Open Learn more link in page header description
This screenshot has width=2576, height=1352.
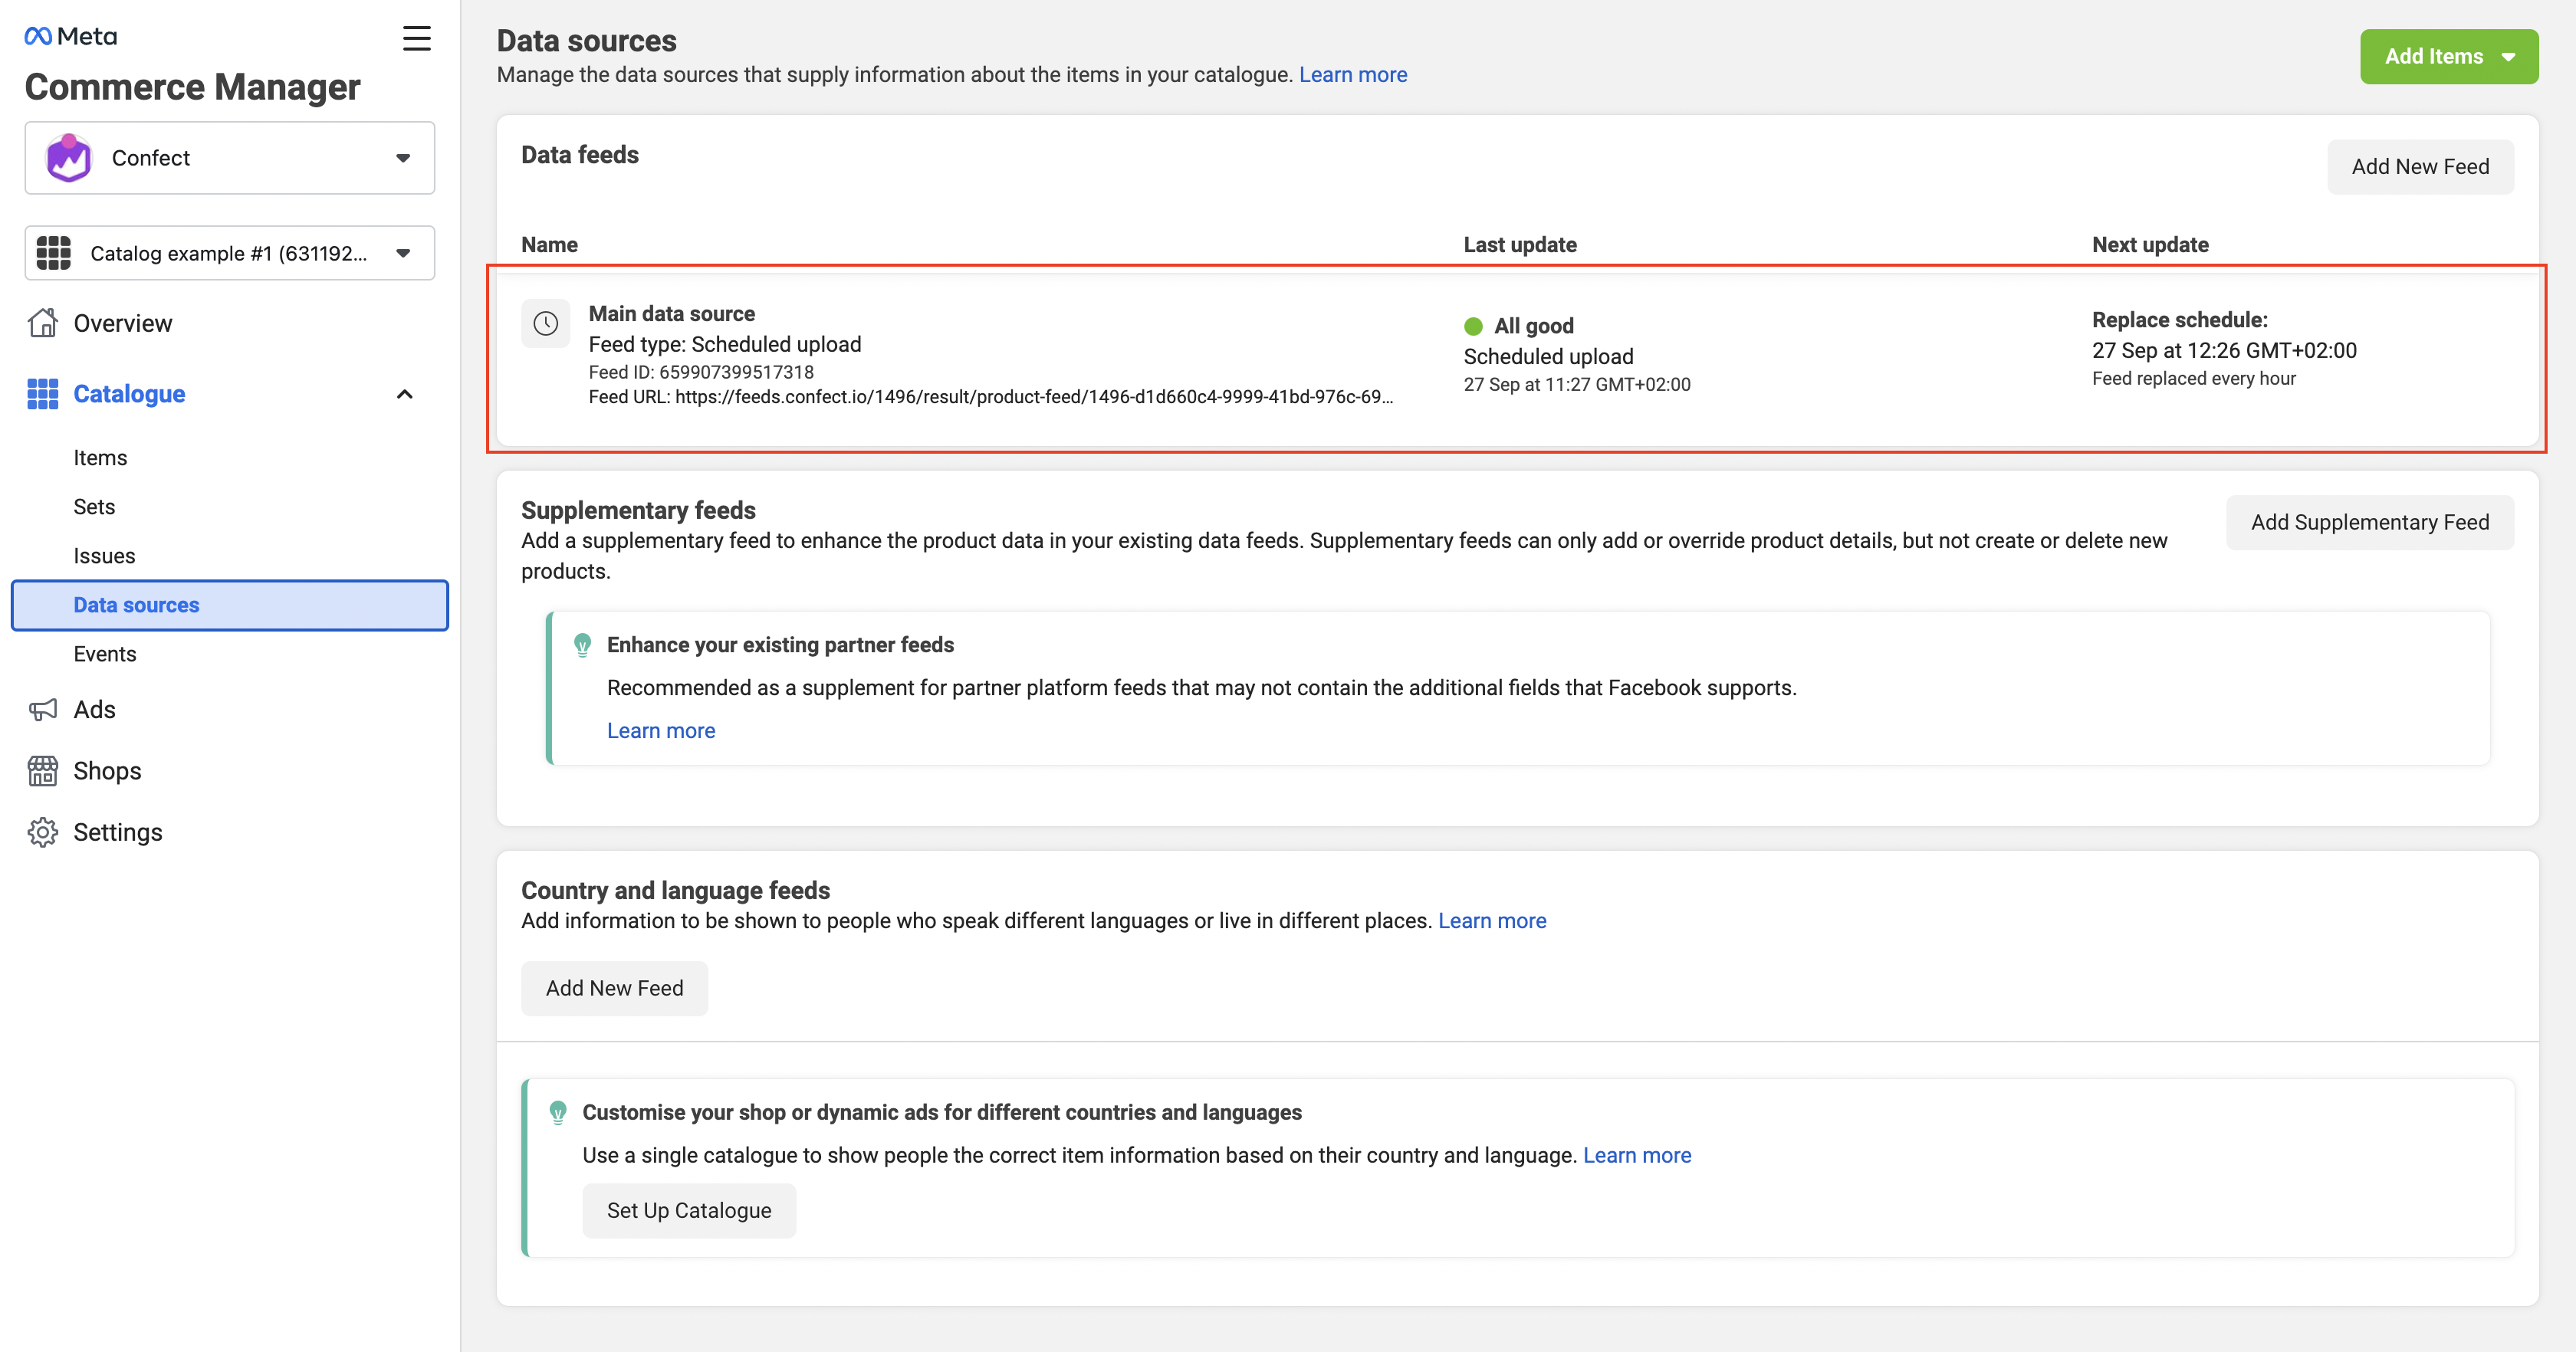coord(1352,75)
